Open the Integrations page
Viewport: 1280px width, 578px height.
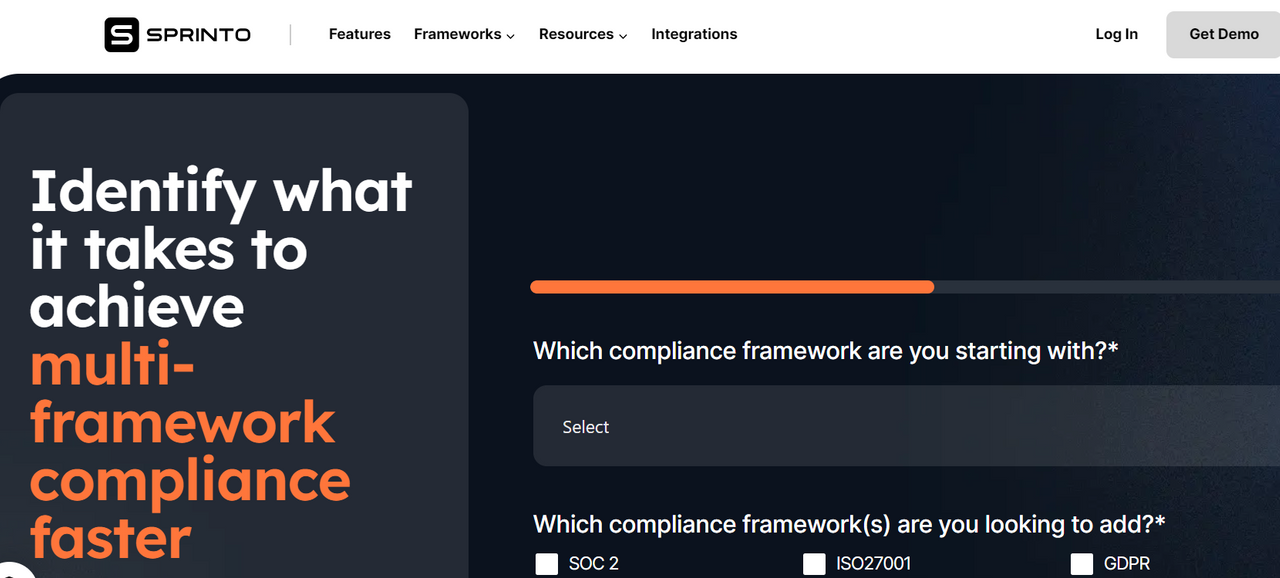(x=694, y=34)
